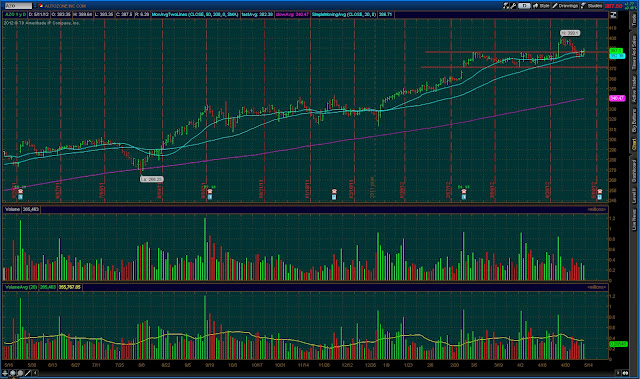Click the scroll left arrow at bottom

pos(35,373)
